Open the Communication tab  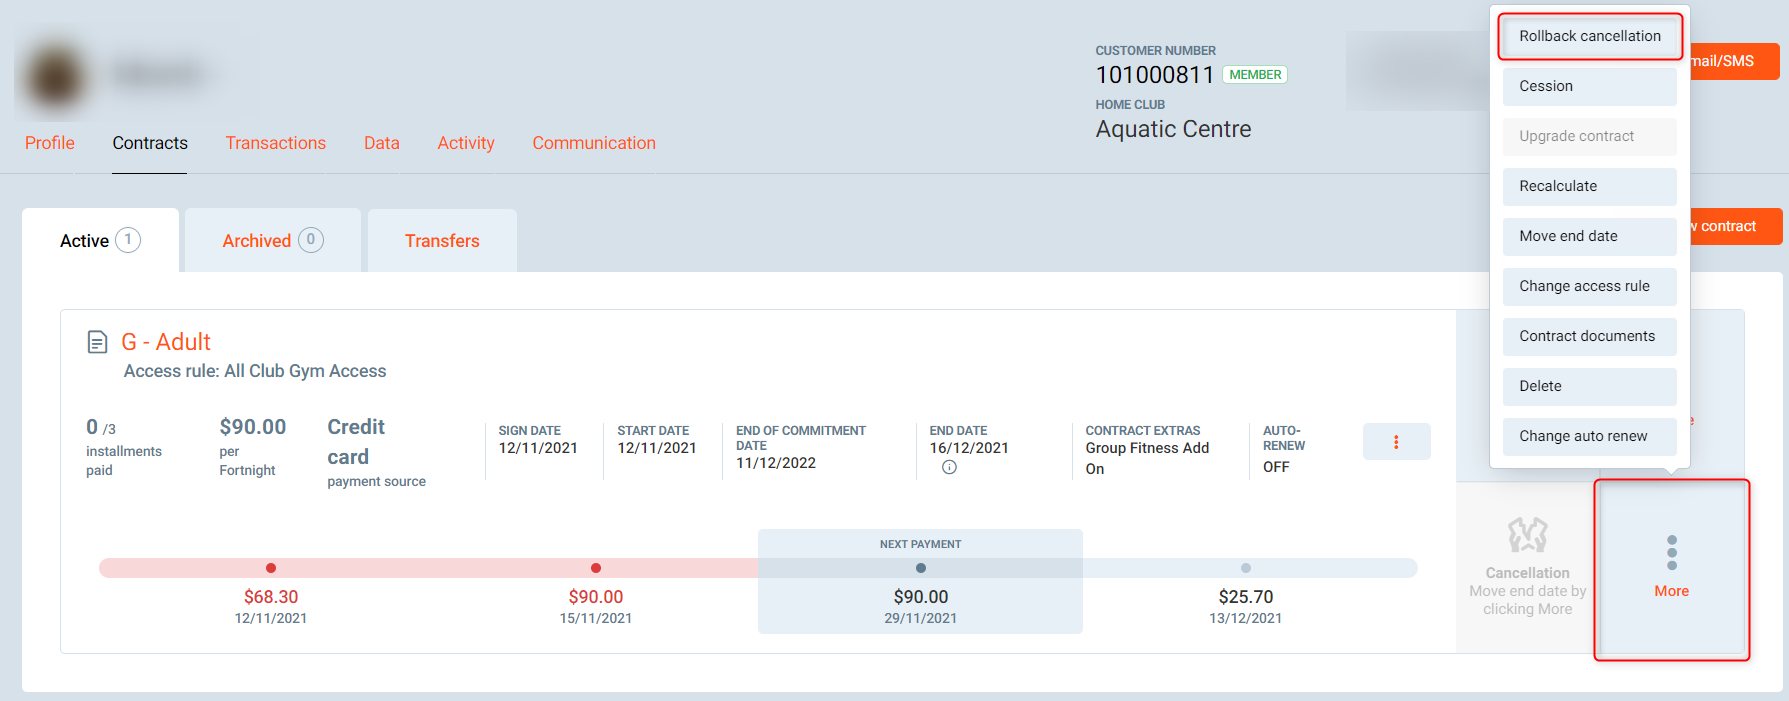click(593, 143)
